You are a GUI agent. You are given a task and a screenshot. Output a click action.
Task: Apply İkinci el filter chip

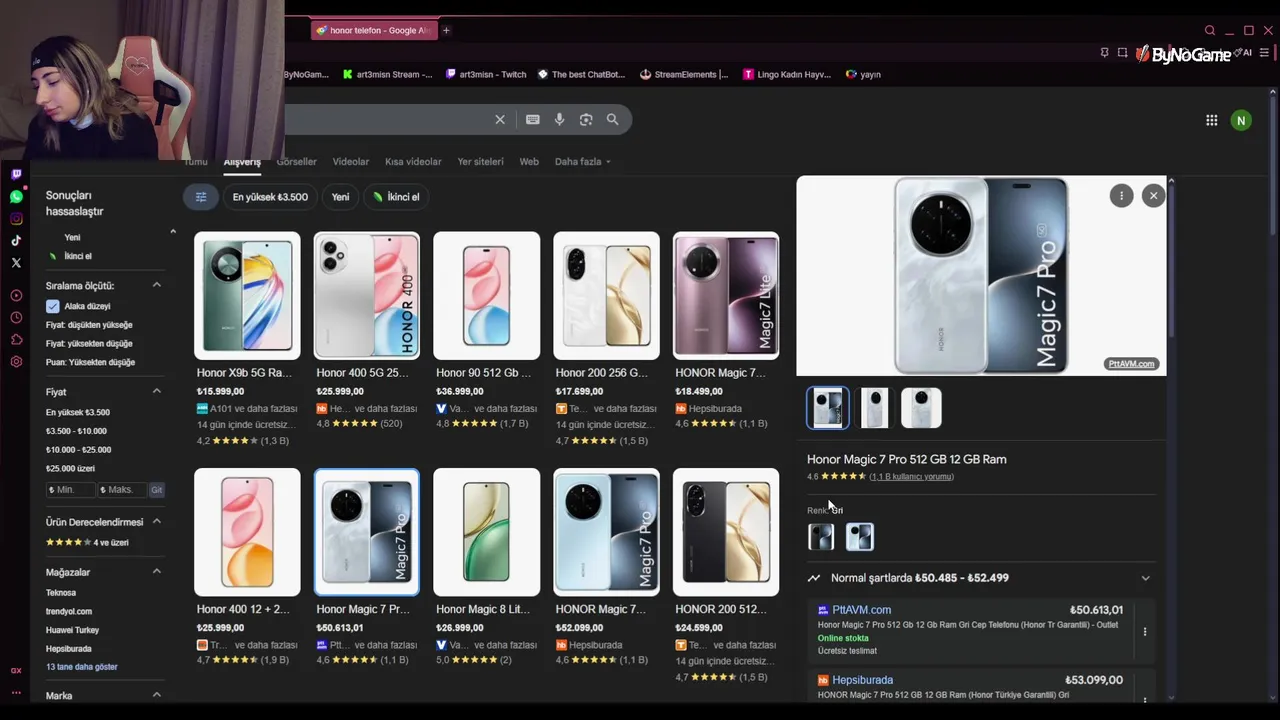(396, 197)
